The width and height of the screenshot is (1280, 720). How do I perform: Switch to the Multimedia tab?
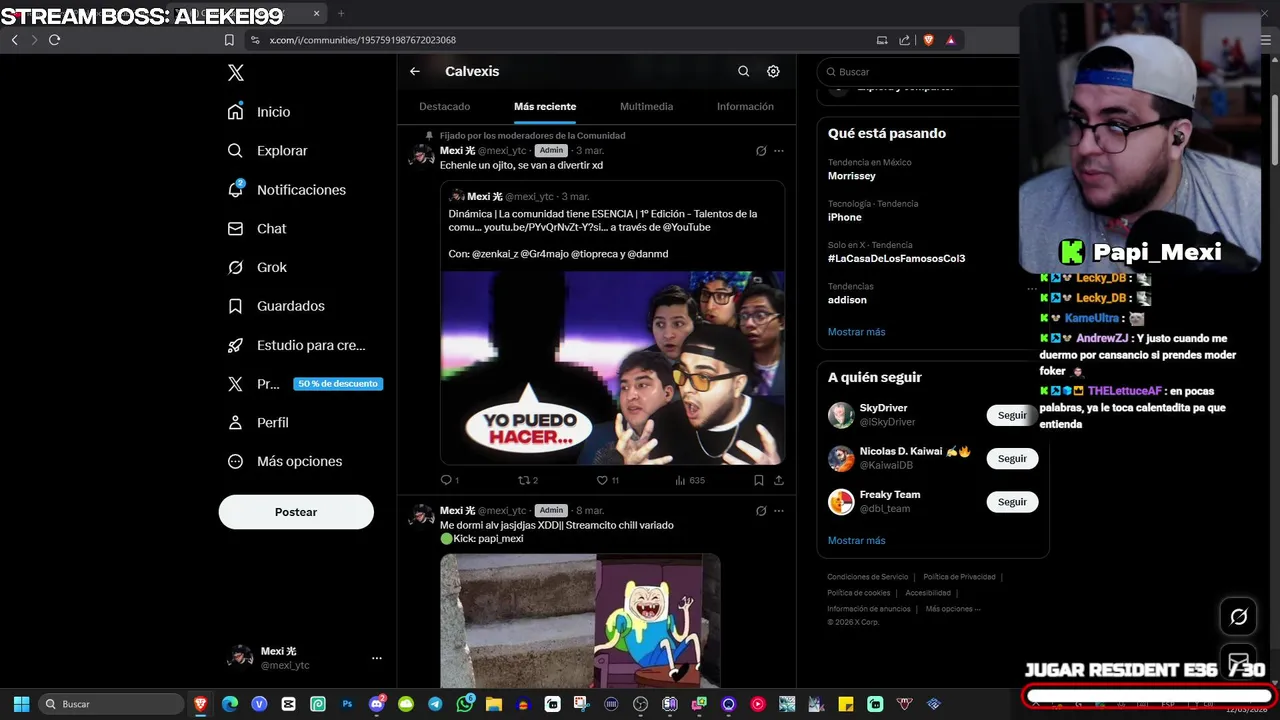646,106
